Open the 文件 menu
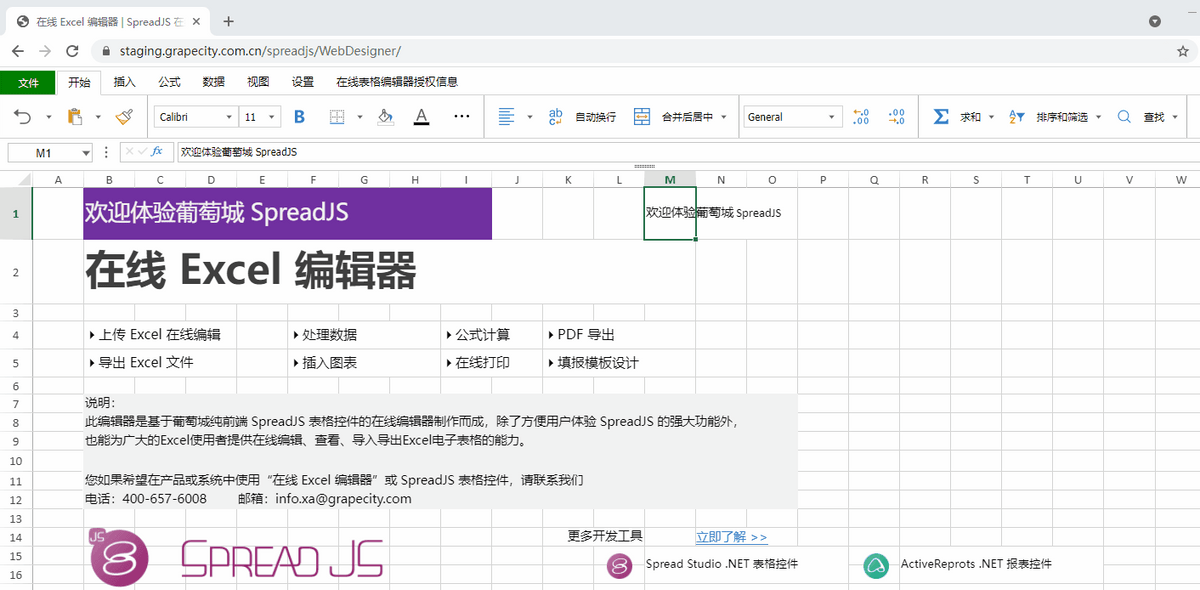The width and height of the screenshot is (1200, 590). click(x=29, y=82)
